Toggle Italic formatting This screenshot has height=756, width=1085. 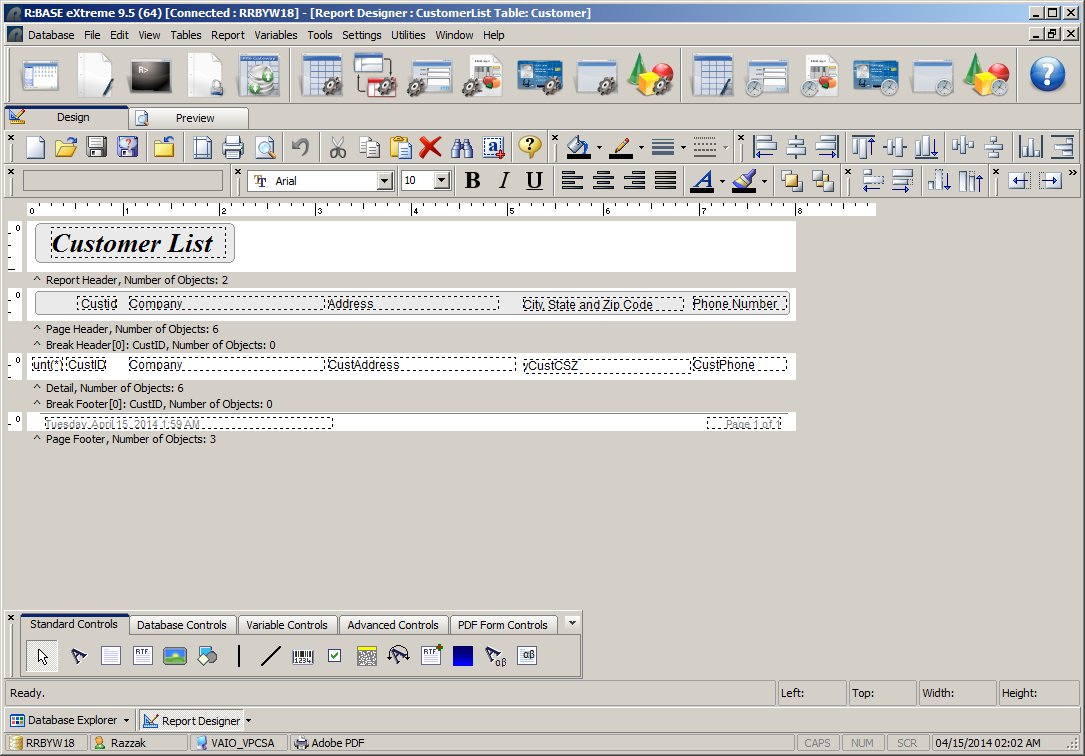pos(504,181)
